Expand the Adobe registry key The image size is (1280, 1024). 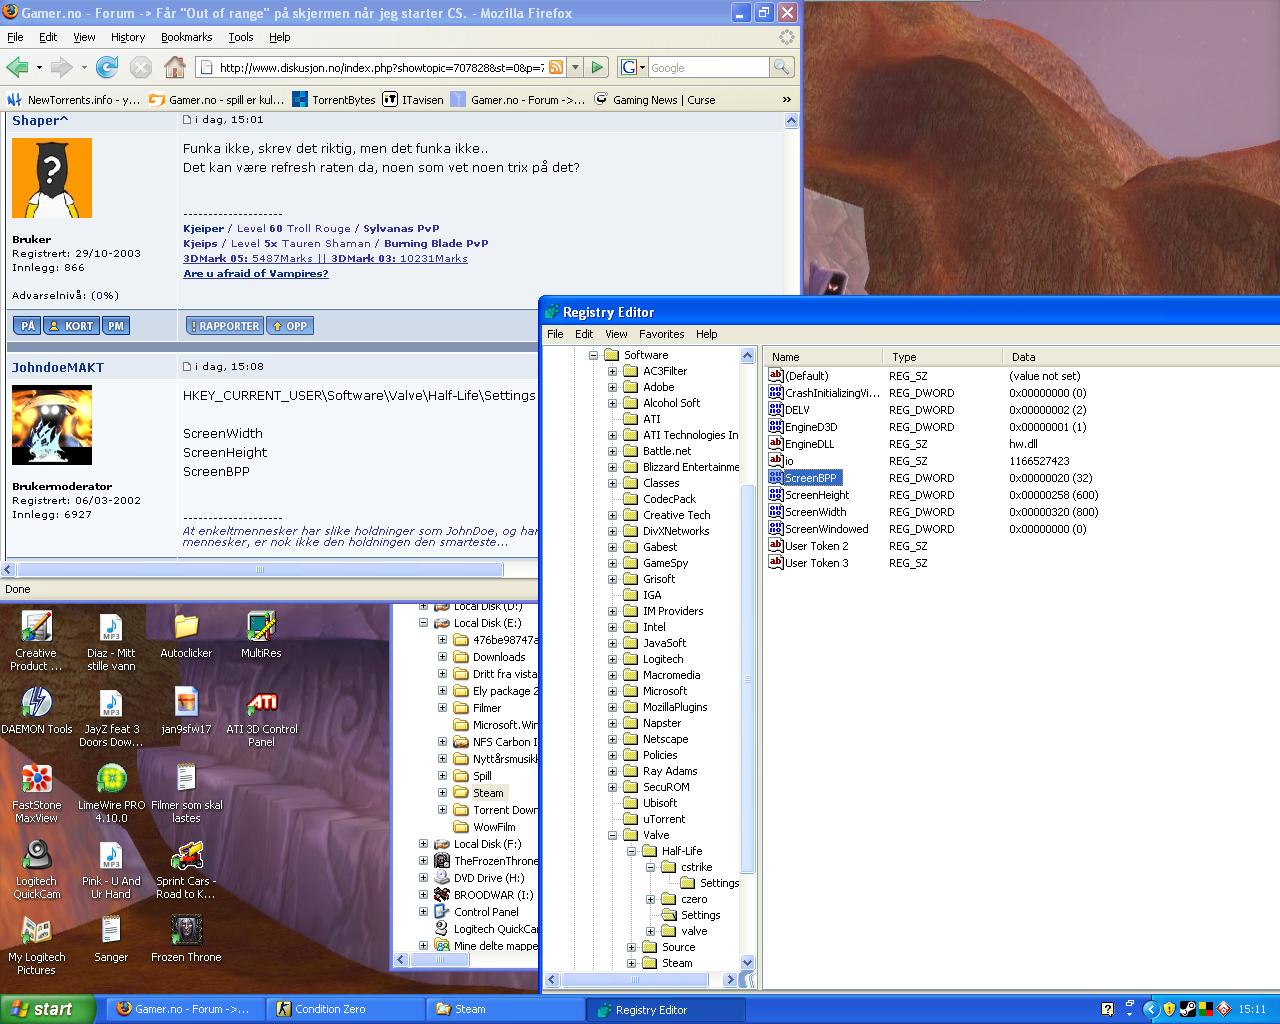point(612,387)
